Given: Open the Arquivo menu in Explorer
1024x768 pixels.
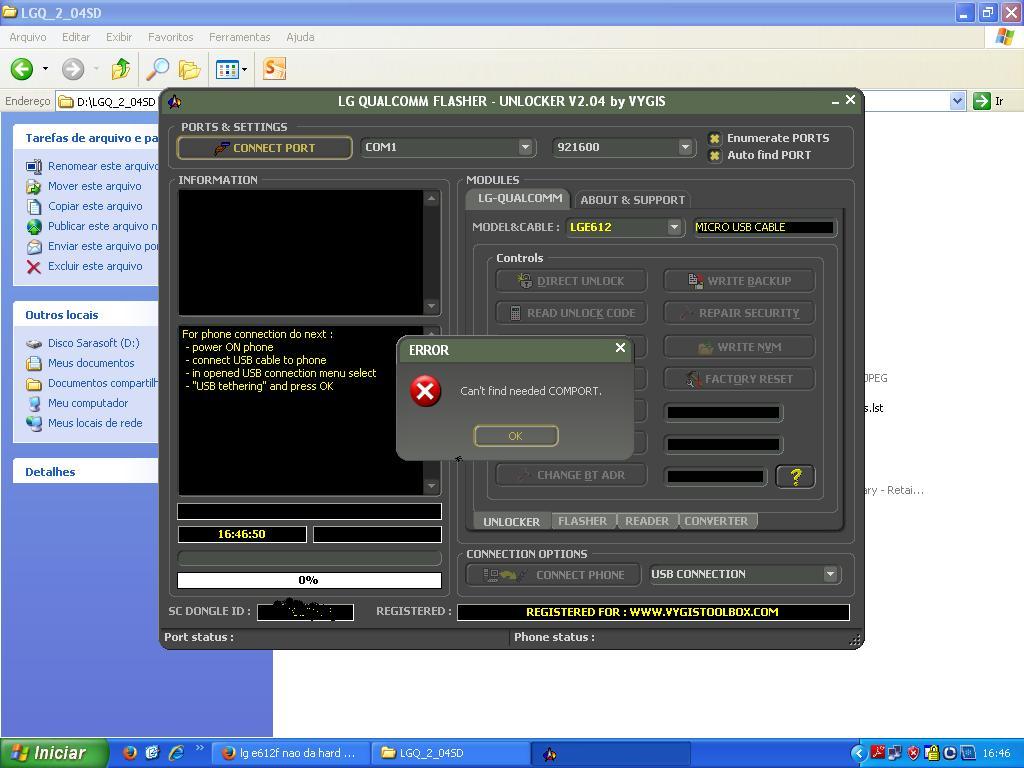Looking at the screenshot, I should (27, 37).
